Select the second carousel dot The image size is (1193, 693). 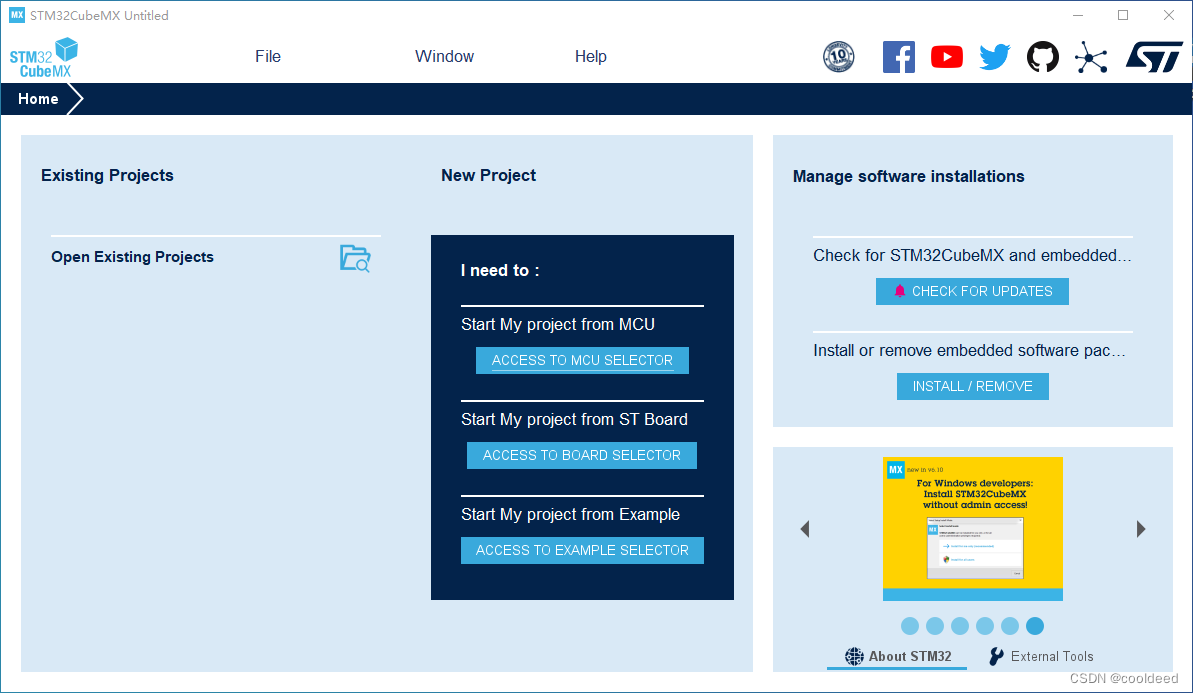[935, 626]
